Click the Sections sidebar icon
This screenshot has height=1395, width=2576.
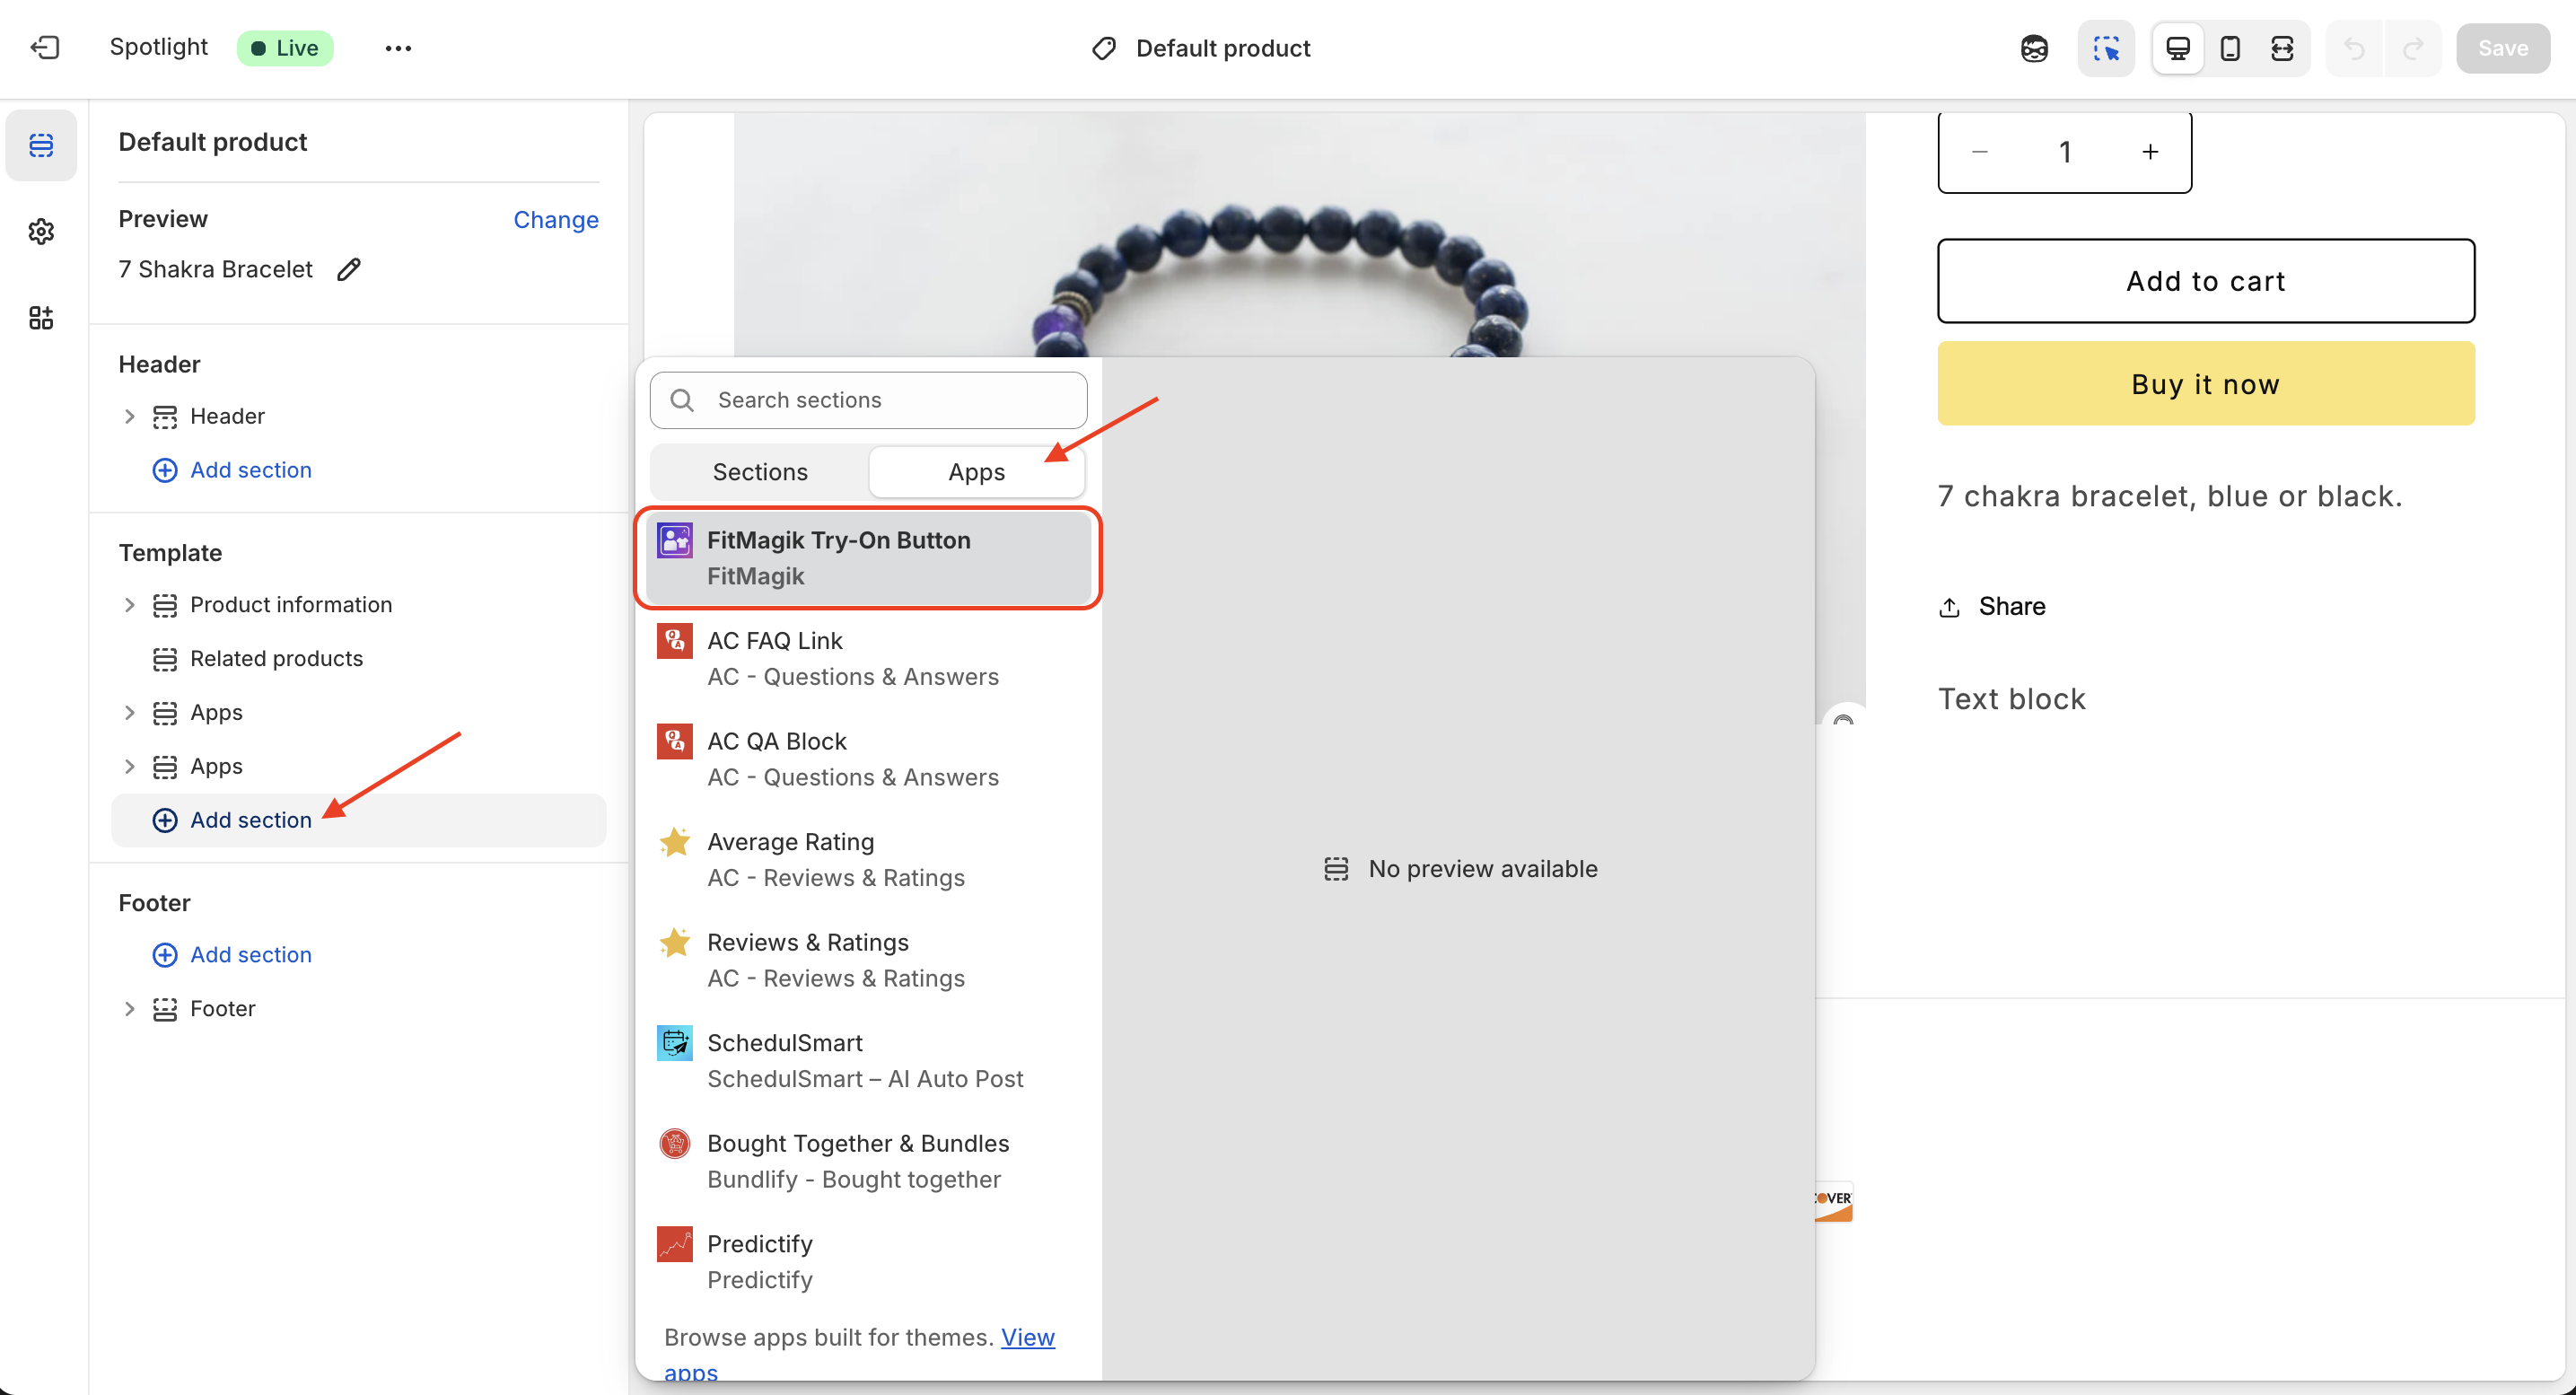(41, 145)
